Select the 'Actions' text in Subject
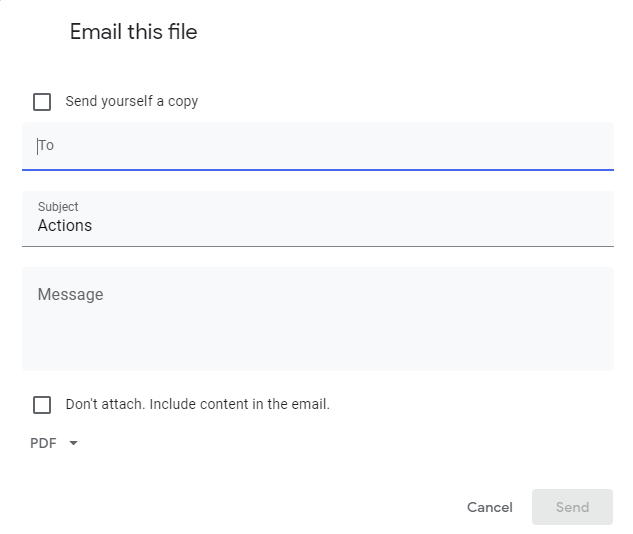633x534 pixels. (x=65, y=226)
